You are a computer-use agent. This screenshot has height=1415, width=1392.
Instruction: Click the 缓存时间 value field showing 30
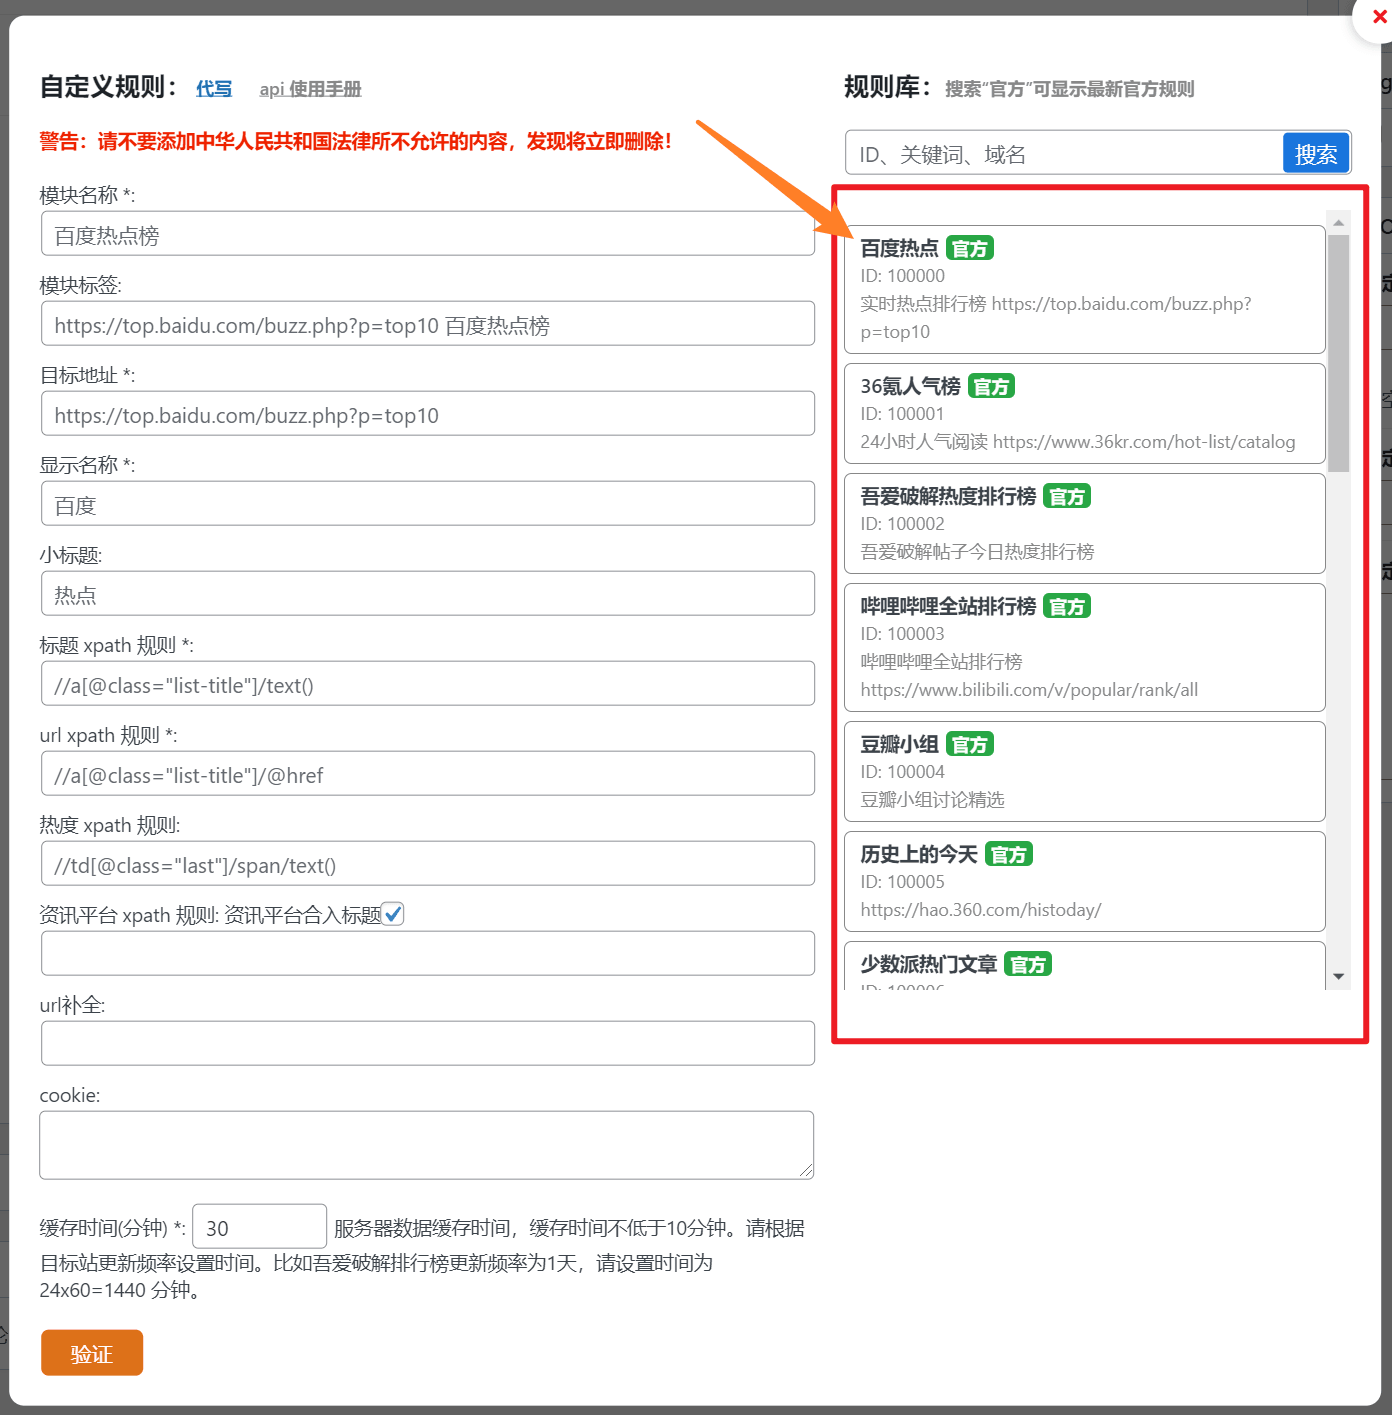click(259, 1226)
